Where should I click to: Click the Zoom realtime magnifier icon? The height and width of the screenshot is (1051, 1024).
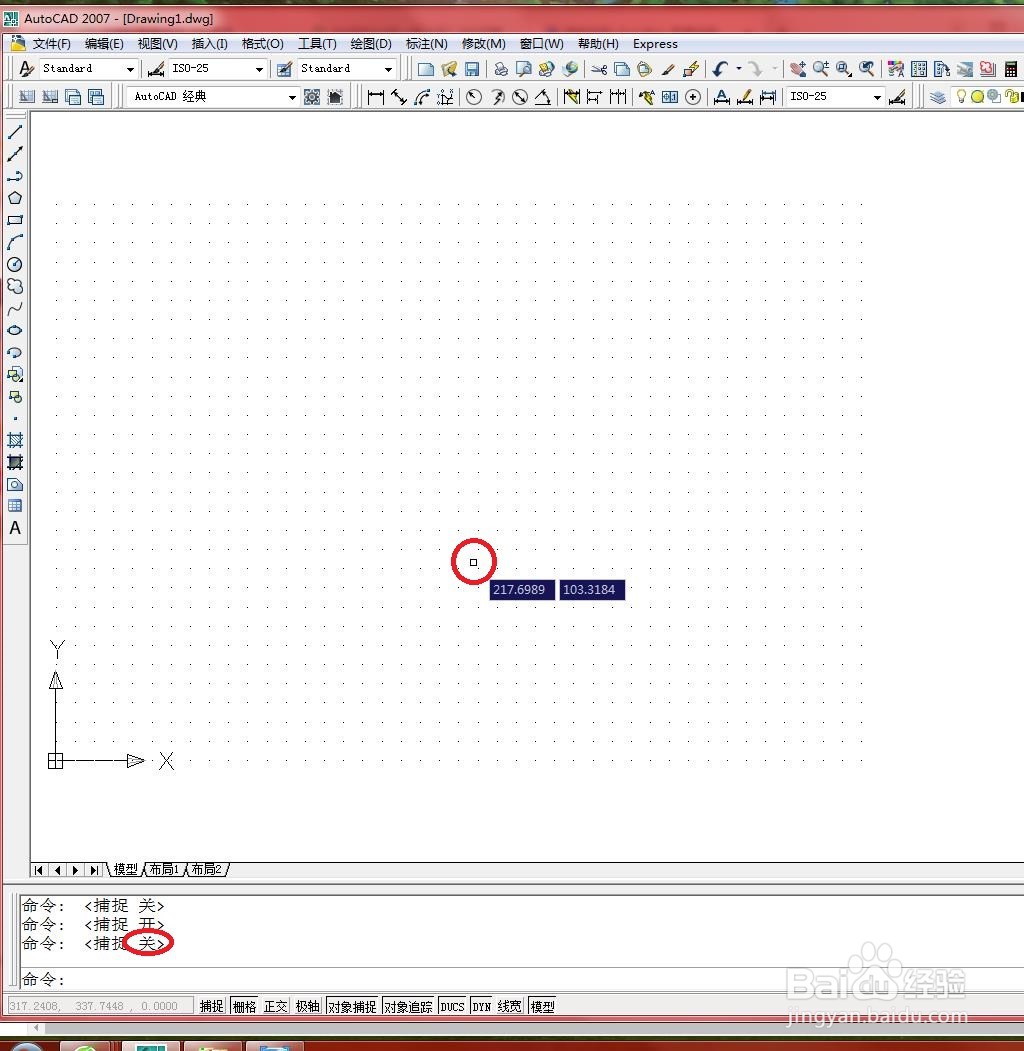coord(821,68)
